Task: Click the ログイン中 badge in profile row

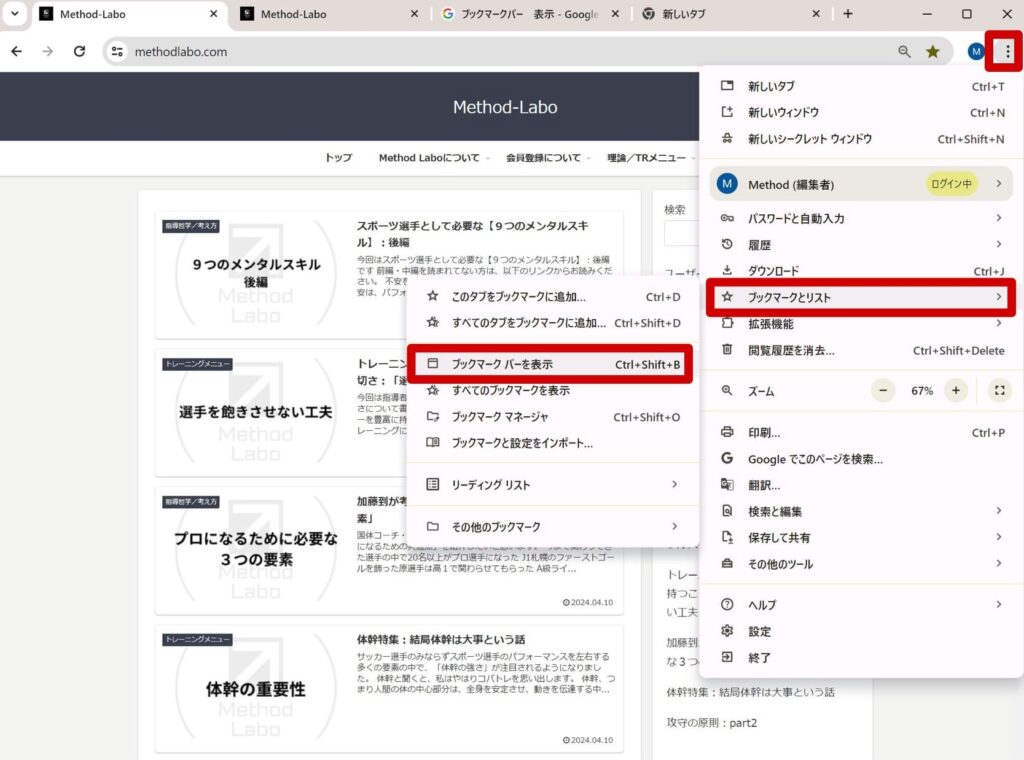Action: coord(951,184)
